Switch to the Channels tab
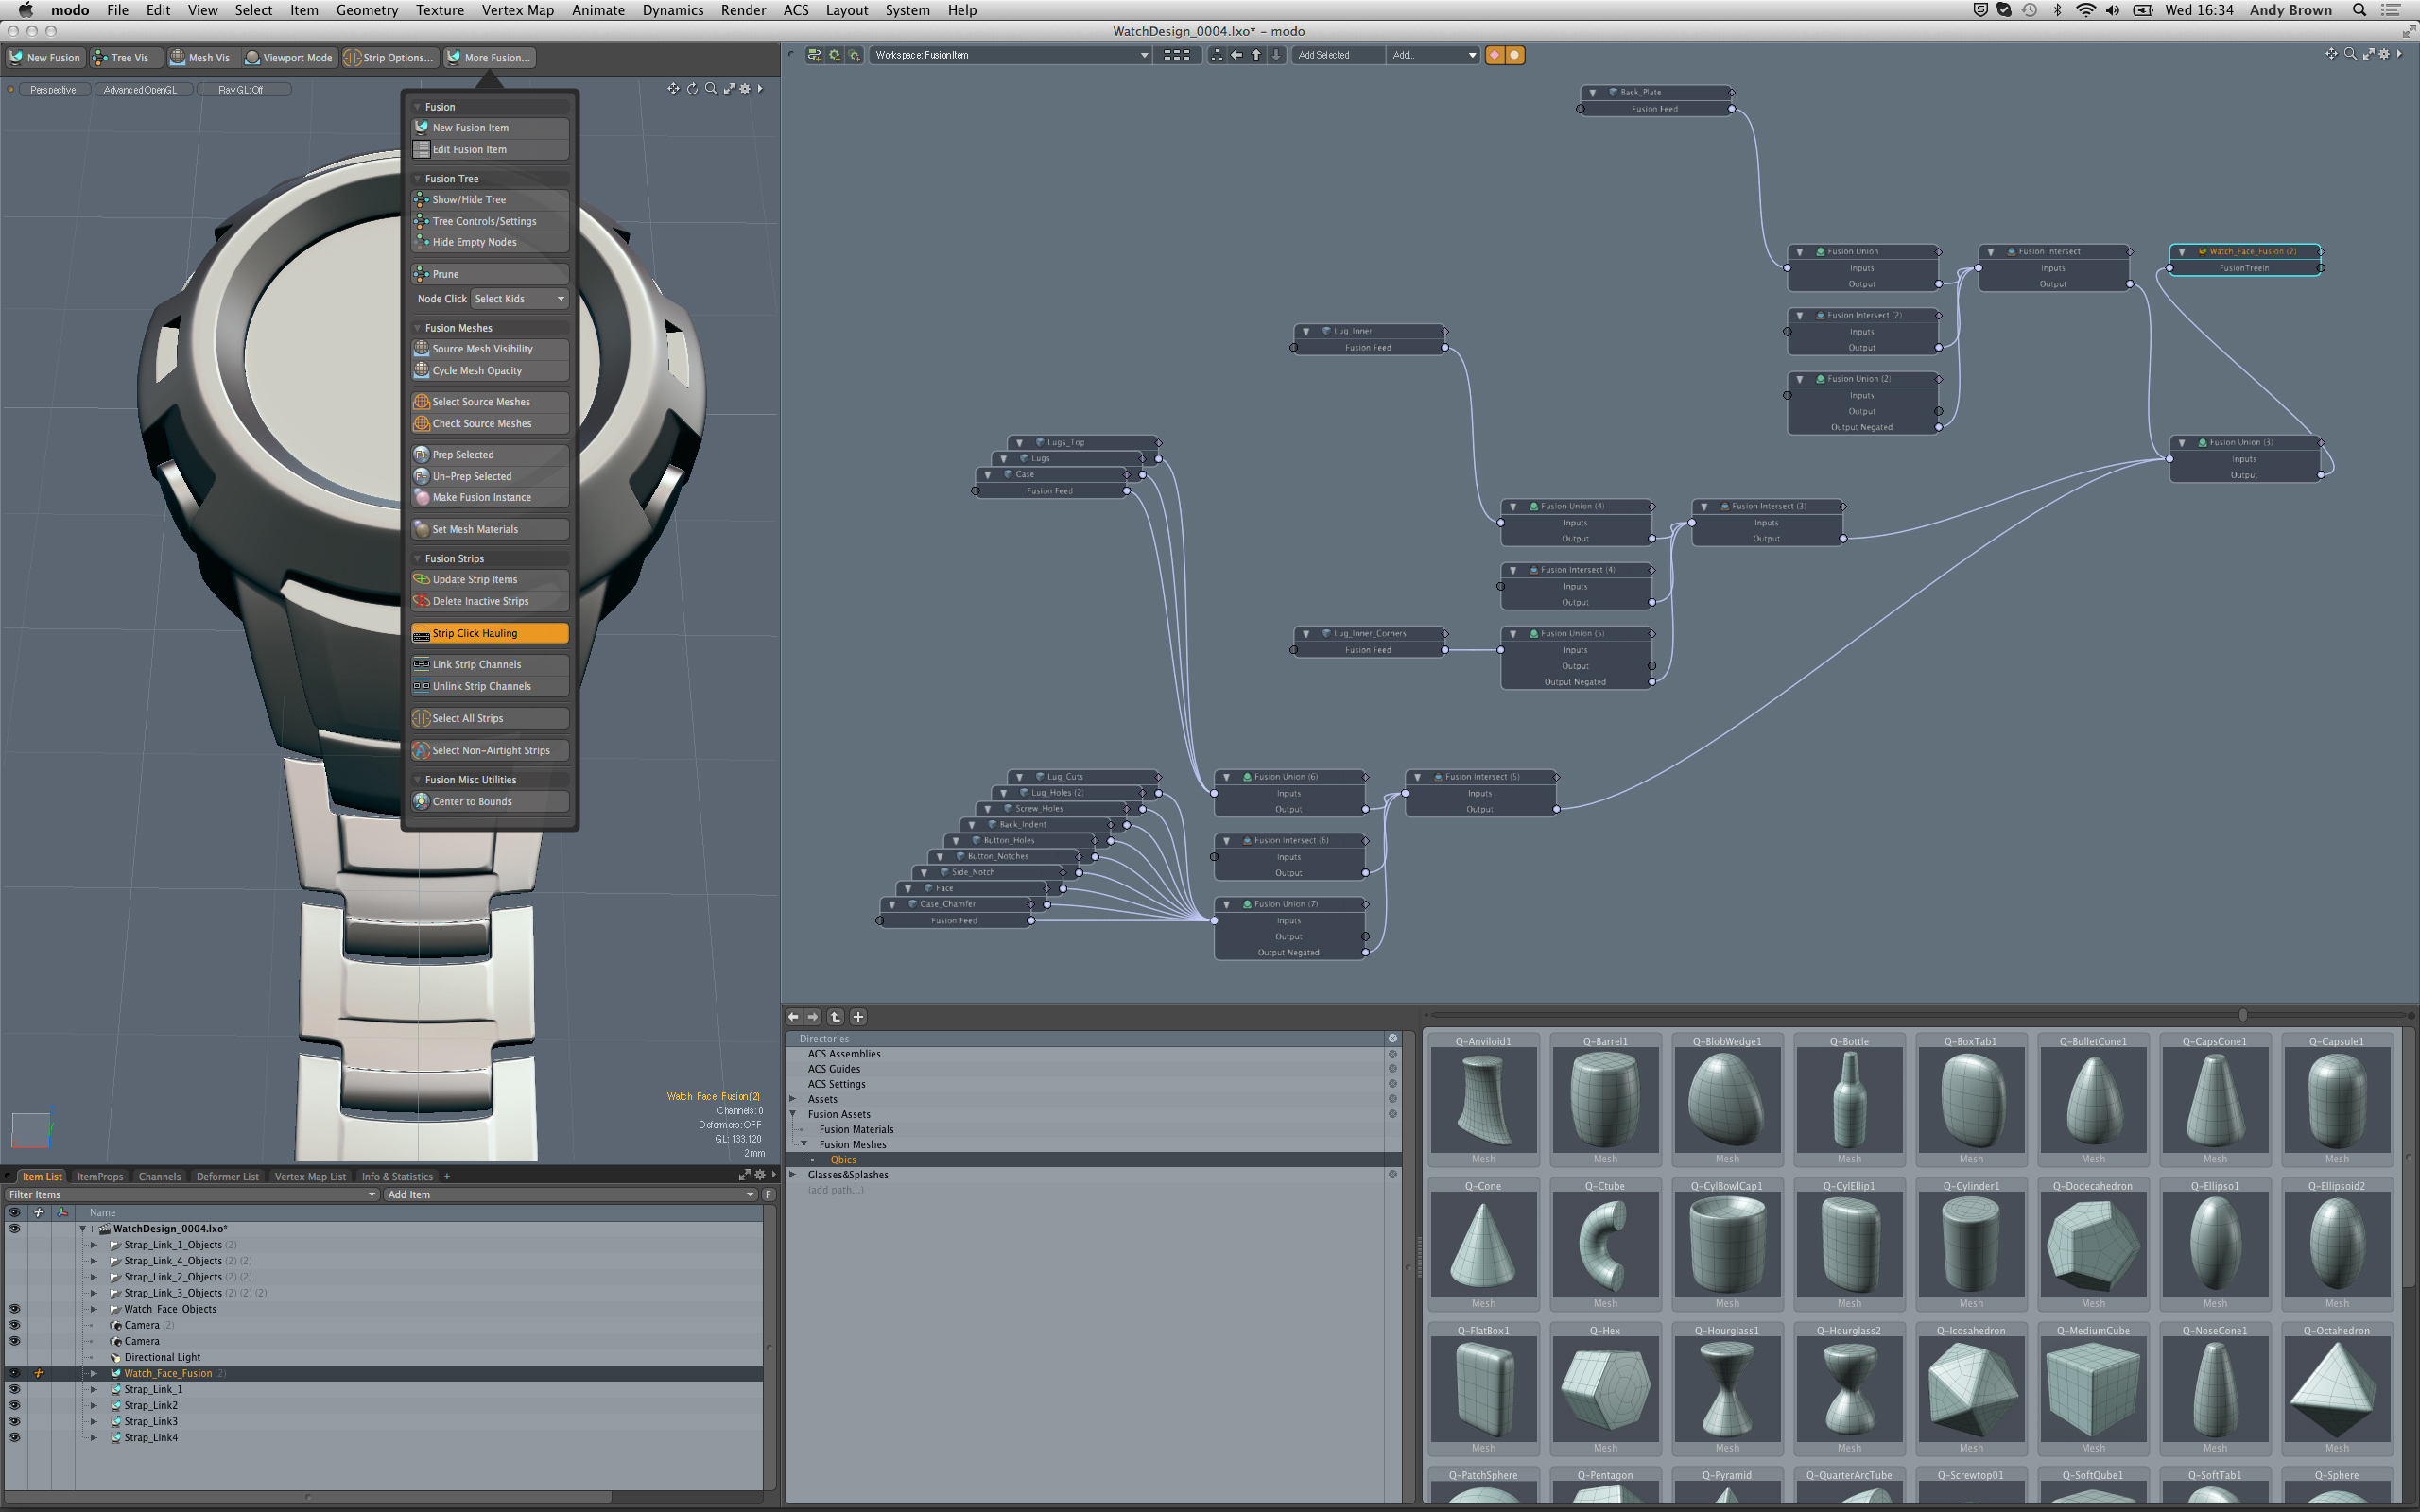The height and width of the screenshot is (1512, 2420). 160,1177
